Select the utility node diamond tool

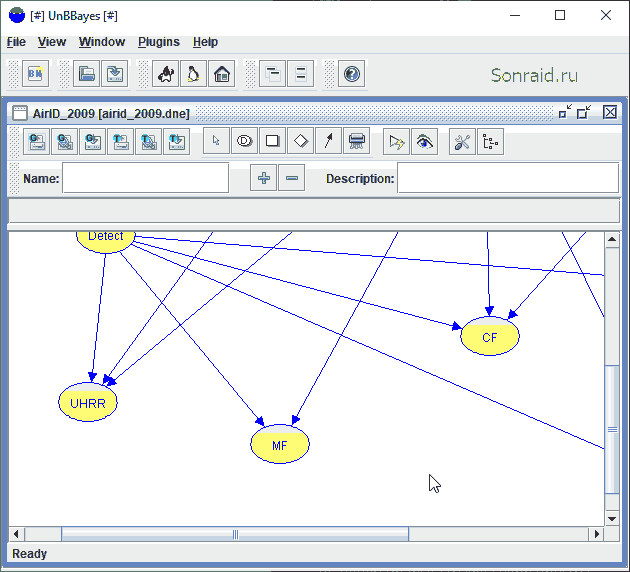(x=301, y=141)
